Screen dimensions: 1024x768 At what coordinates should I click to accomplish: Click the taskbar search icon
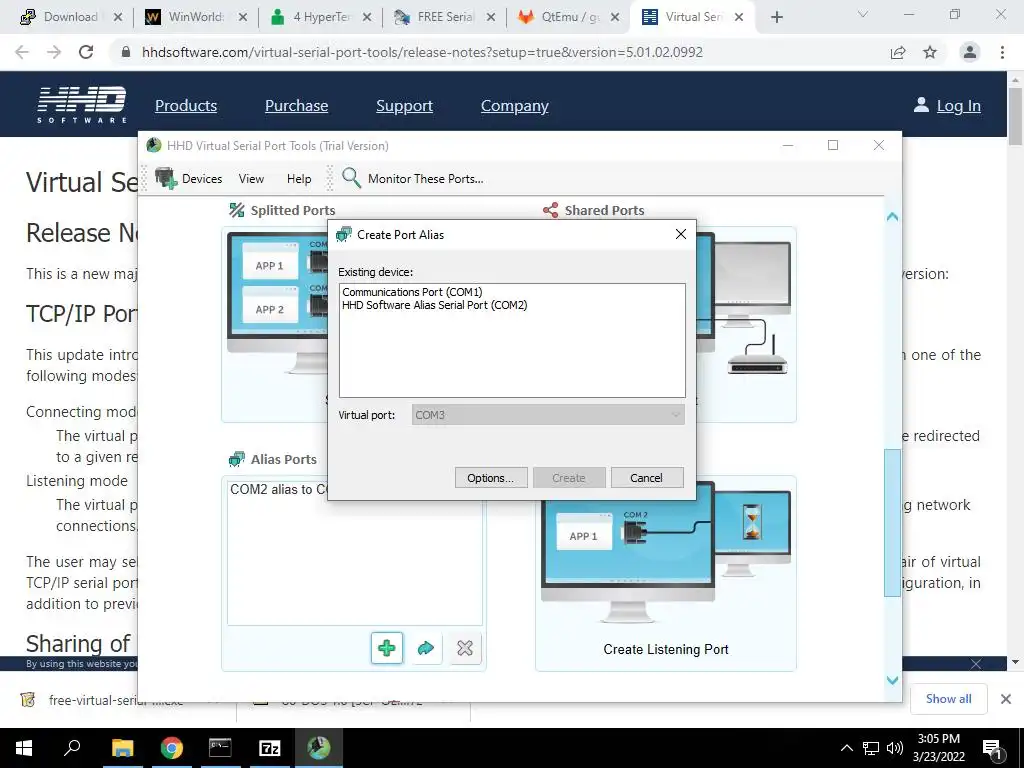click(72, 748)
